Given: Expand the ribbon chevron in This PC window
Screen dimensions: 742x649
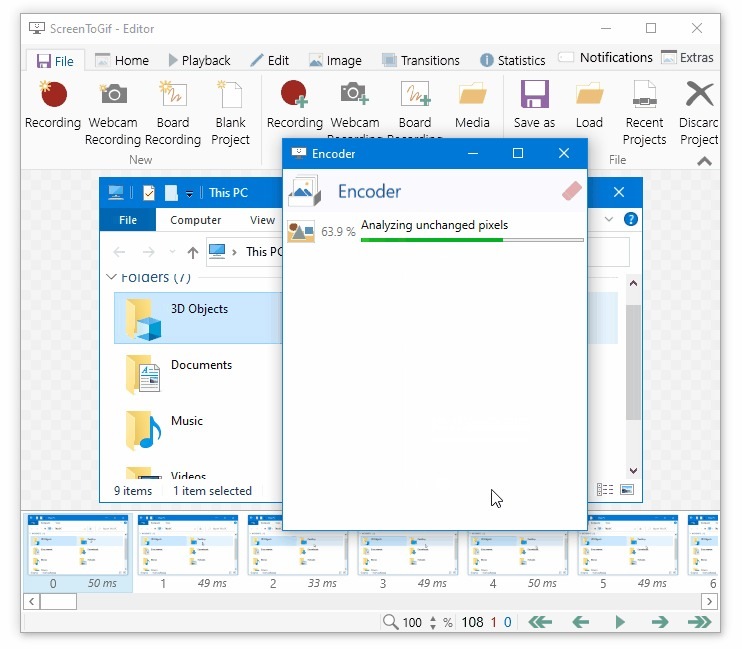Looking at the screenshot, I should [x=609, y=219].
